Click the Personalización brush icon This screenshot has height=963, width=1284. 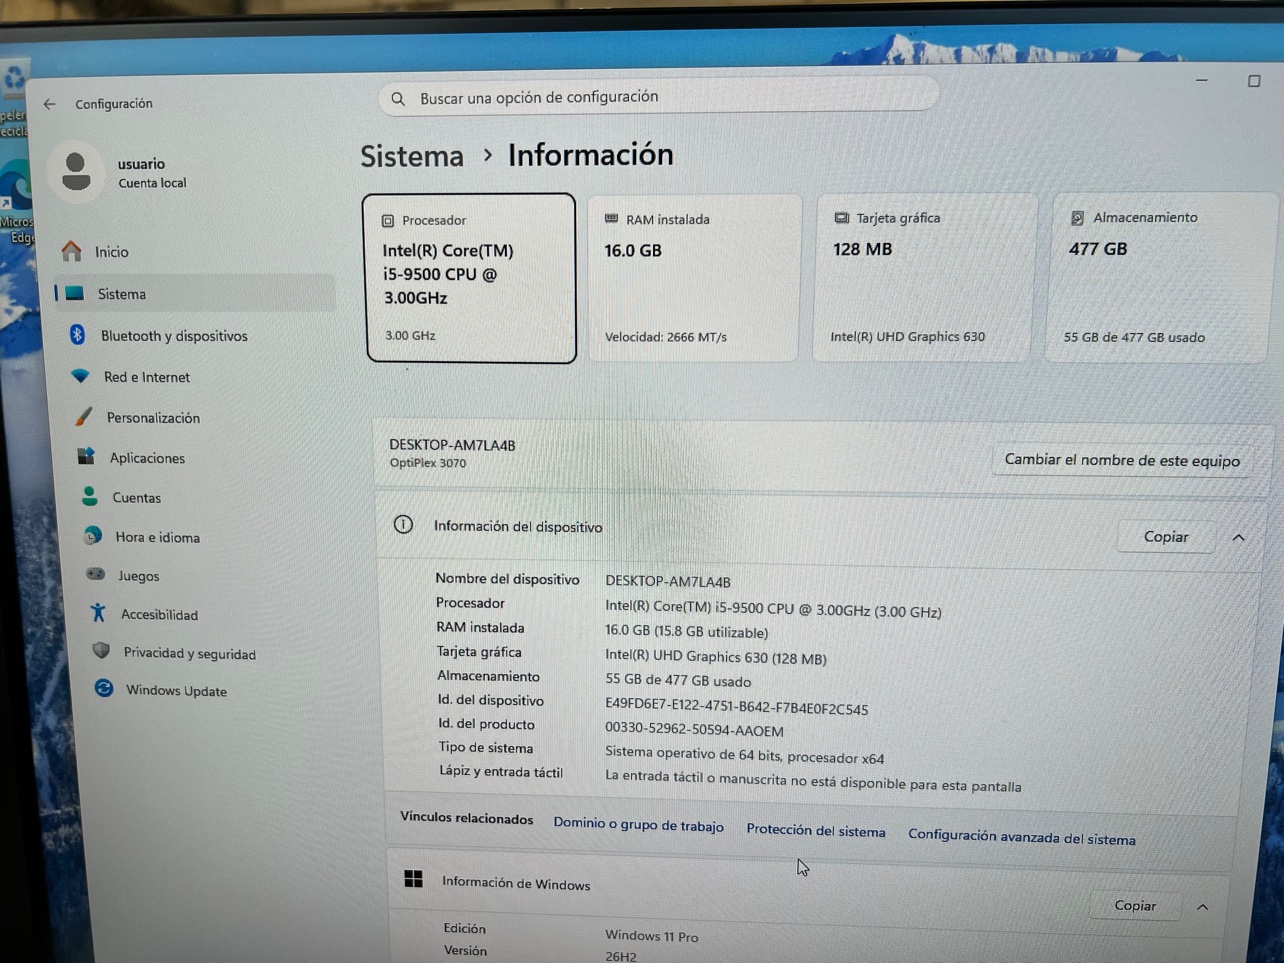(84, 417)
